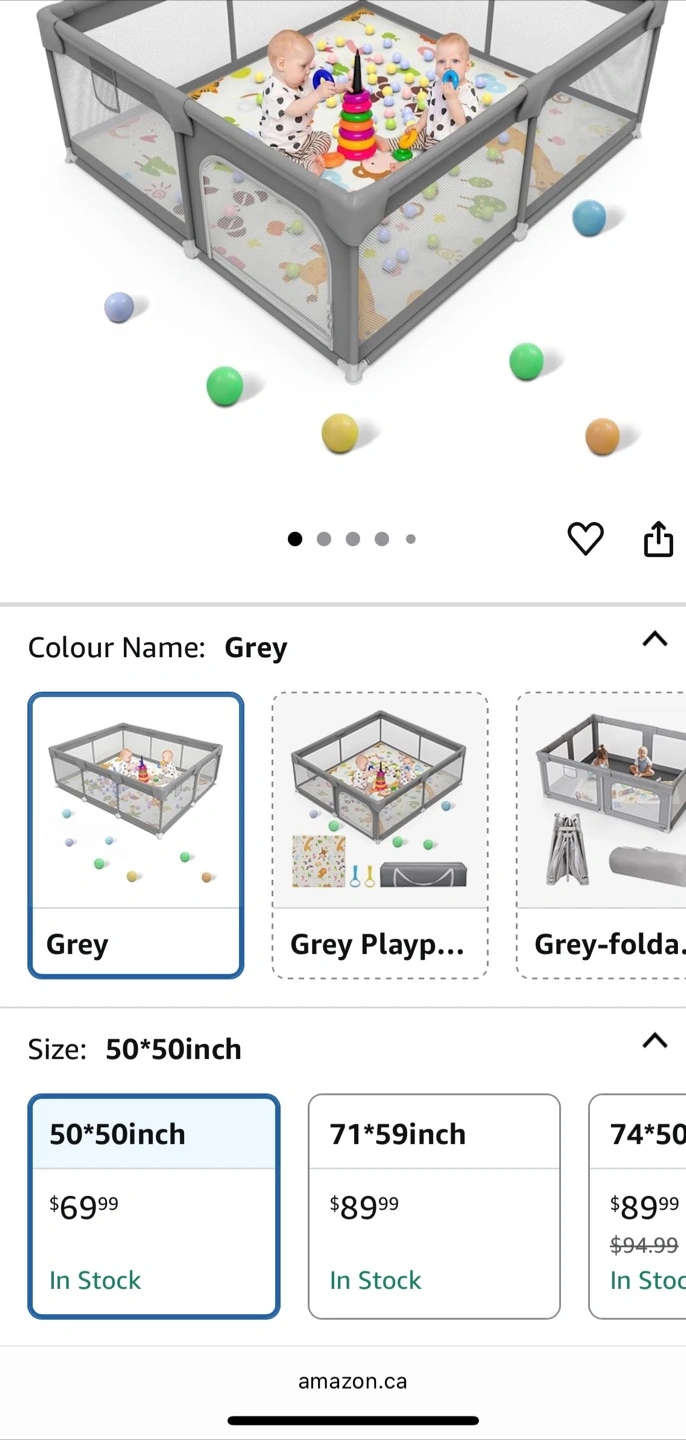686x1440 pixels.
Task: Tap the last small carousel dot
Action: point(411,539)
